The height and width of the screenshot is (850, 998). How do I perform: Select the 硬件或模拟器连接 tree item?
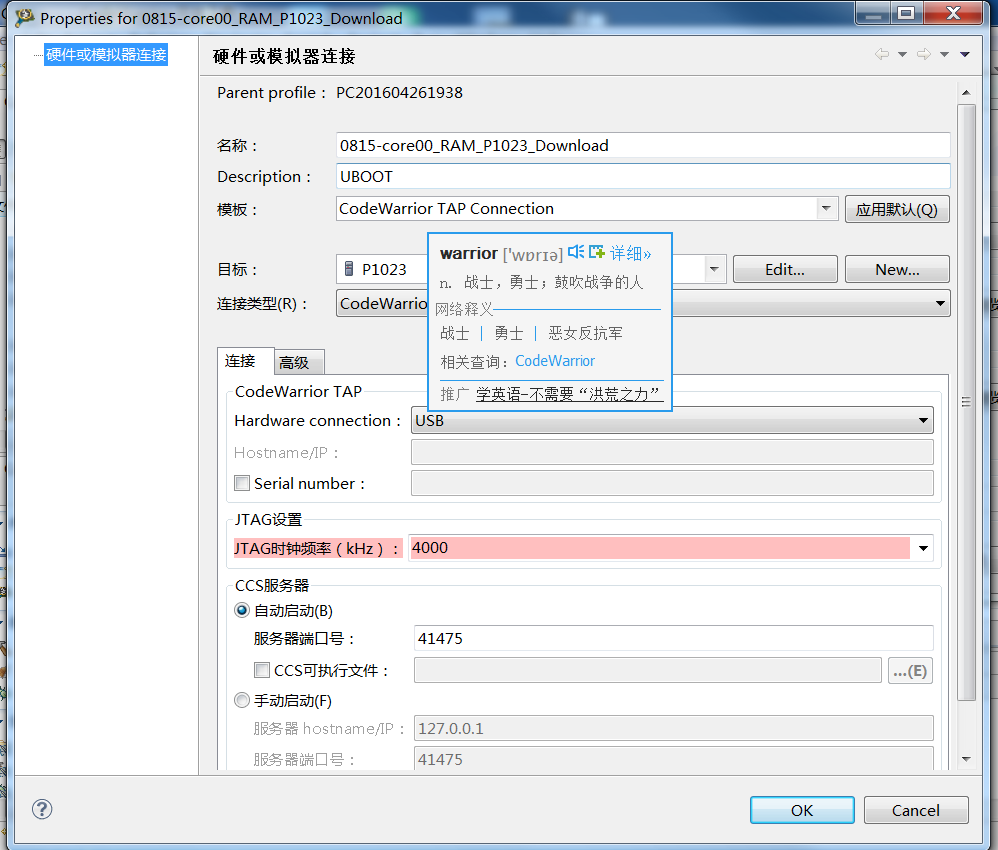(x=106, y=55)
